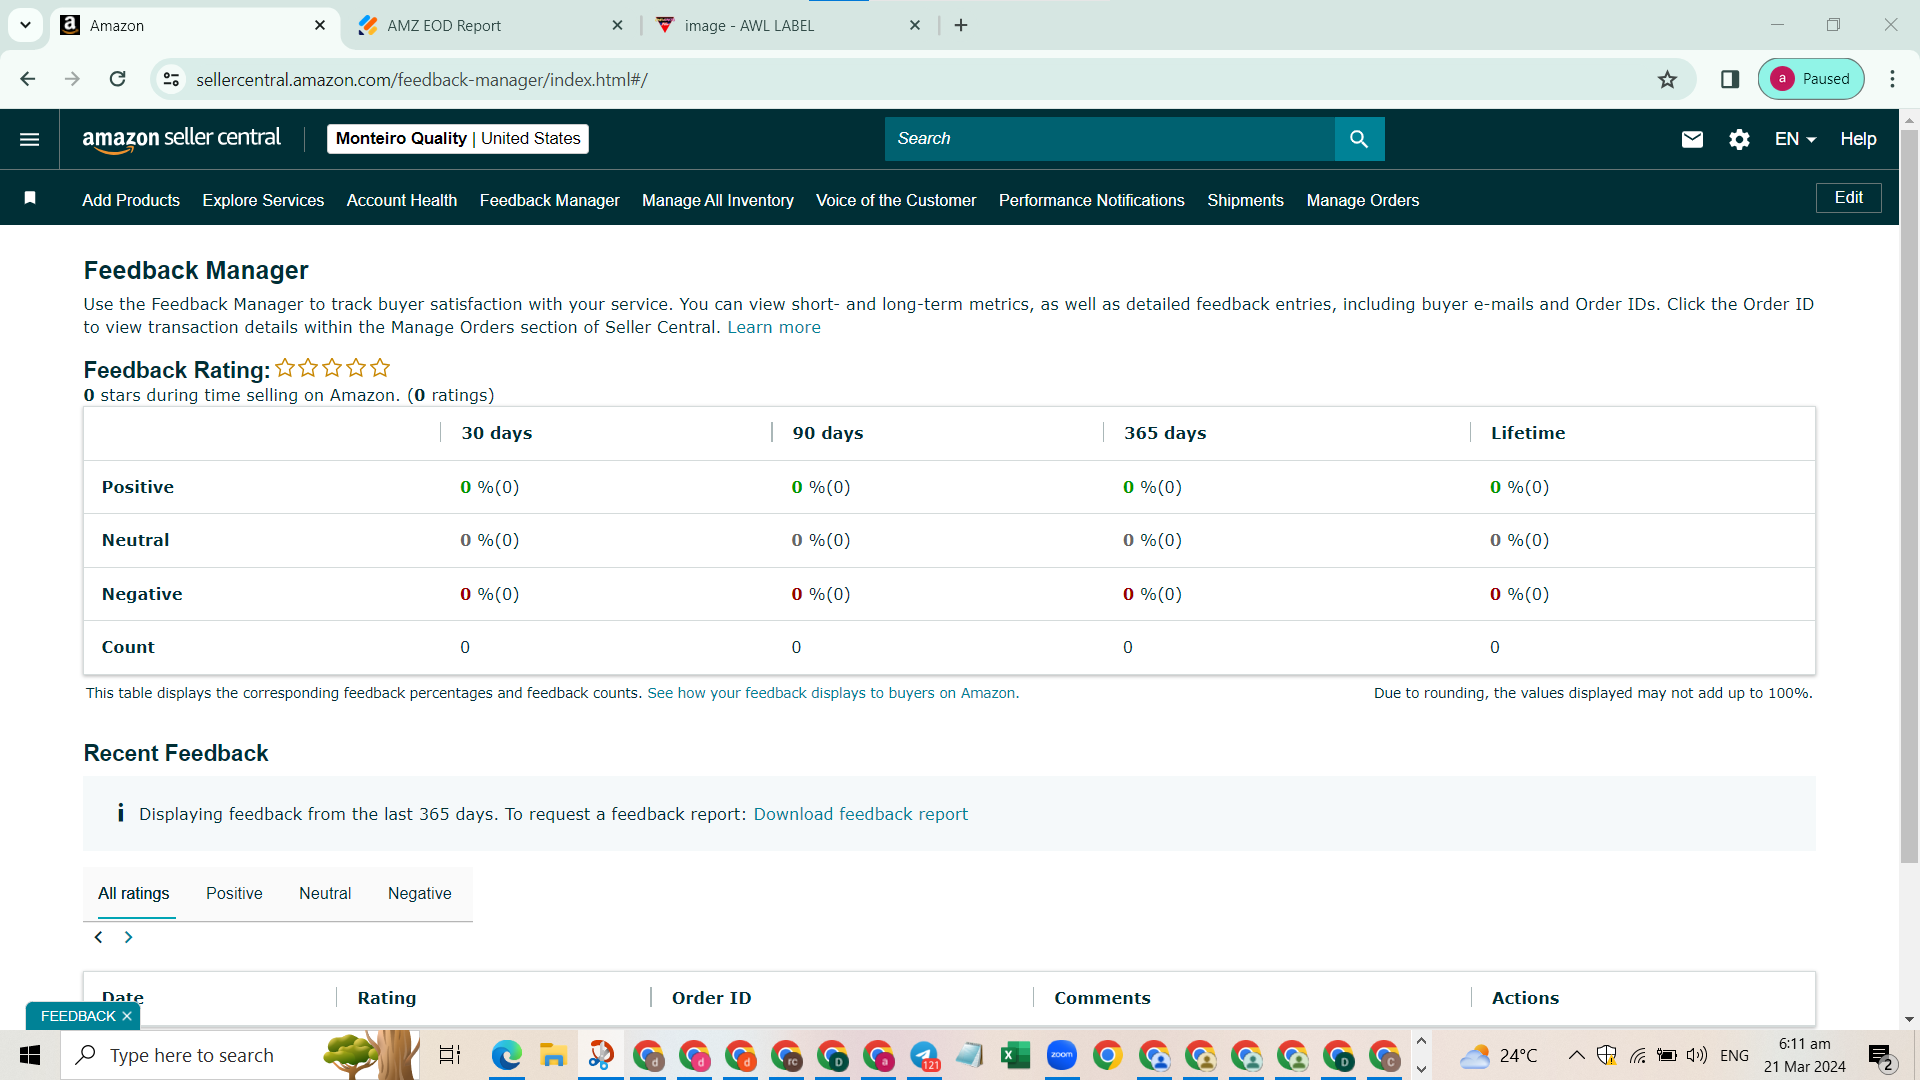Open Excel from taskbar

[1015, 1055]
